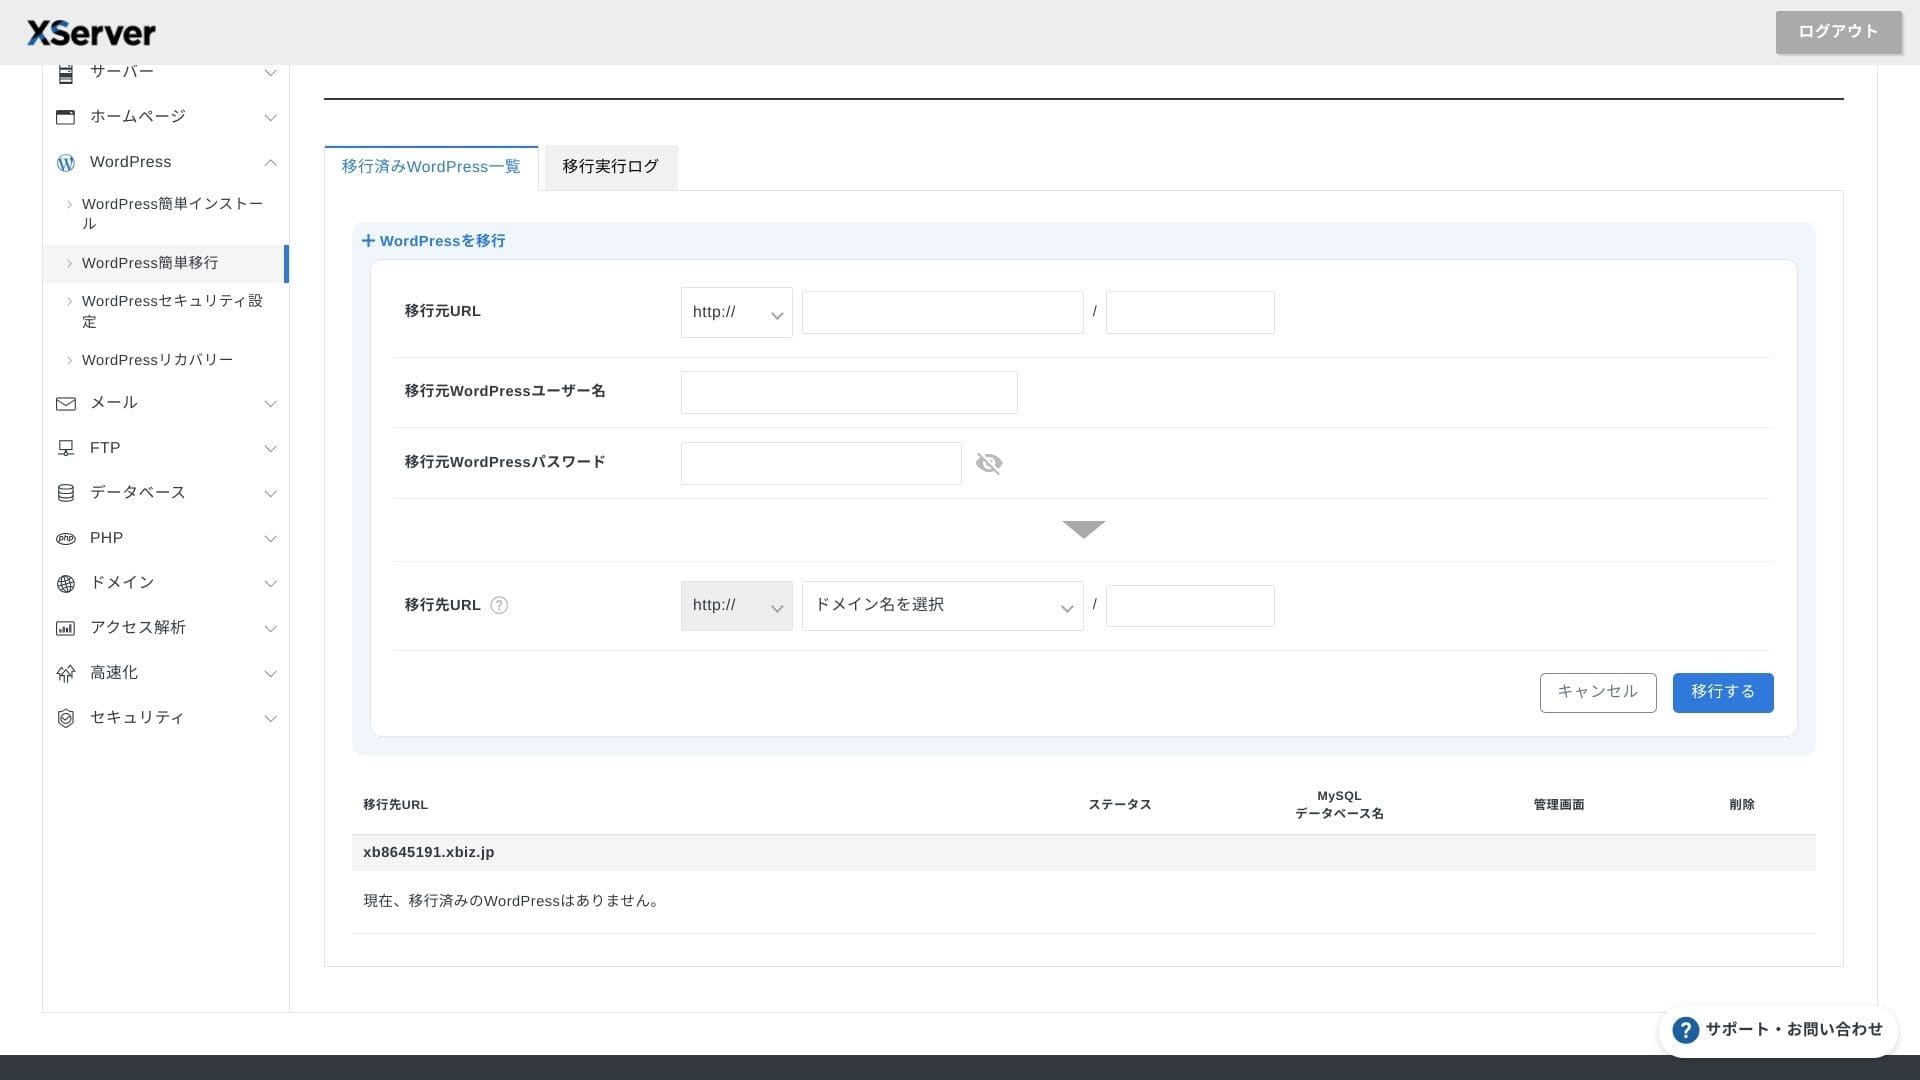This screenshot has height=1080, width=1920.
Task: Click the 移行先URL table column header
Action: (395, 805)
